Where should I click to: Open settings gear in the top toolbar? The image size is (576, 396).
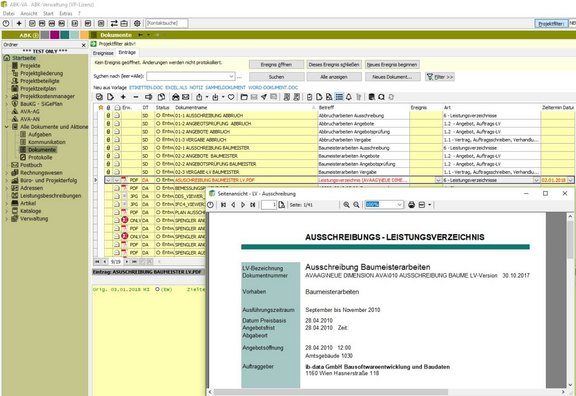tap(137, 23)
